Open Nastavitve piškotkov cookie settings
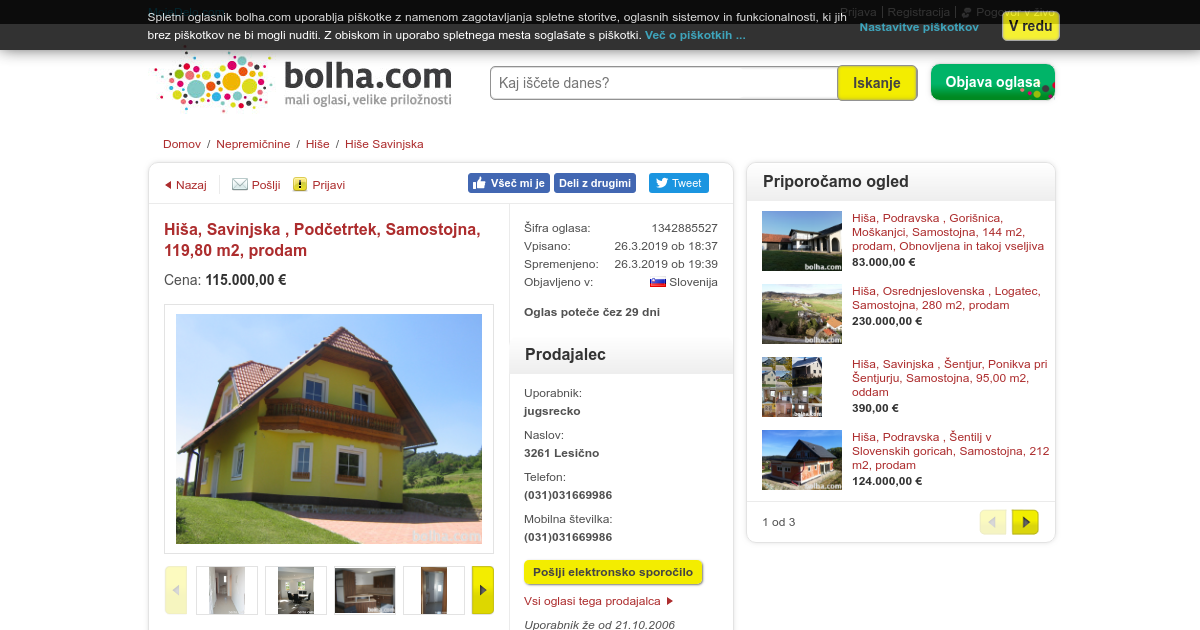 (x=919, y=27)
